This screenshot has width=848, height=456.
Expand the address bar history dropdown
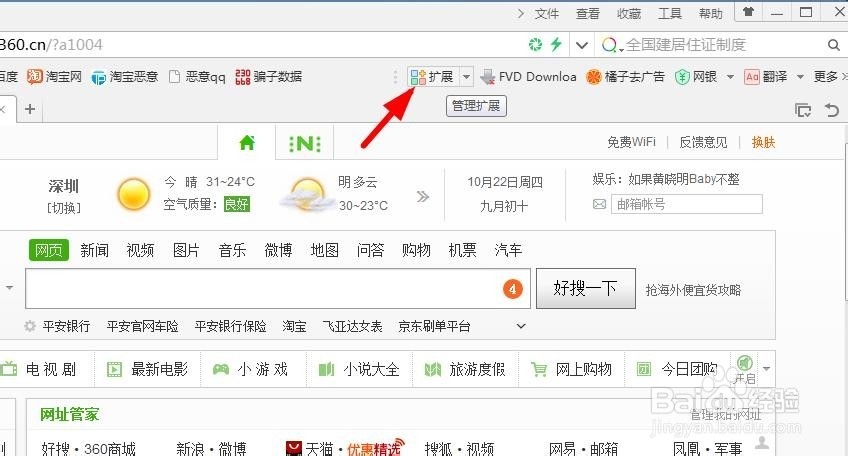(582, 45)
